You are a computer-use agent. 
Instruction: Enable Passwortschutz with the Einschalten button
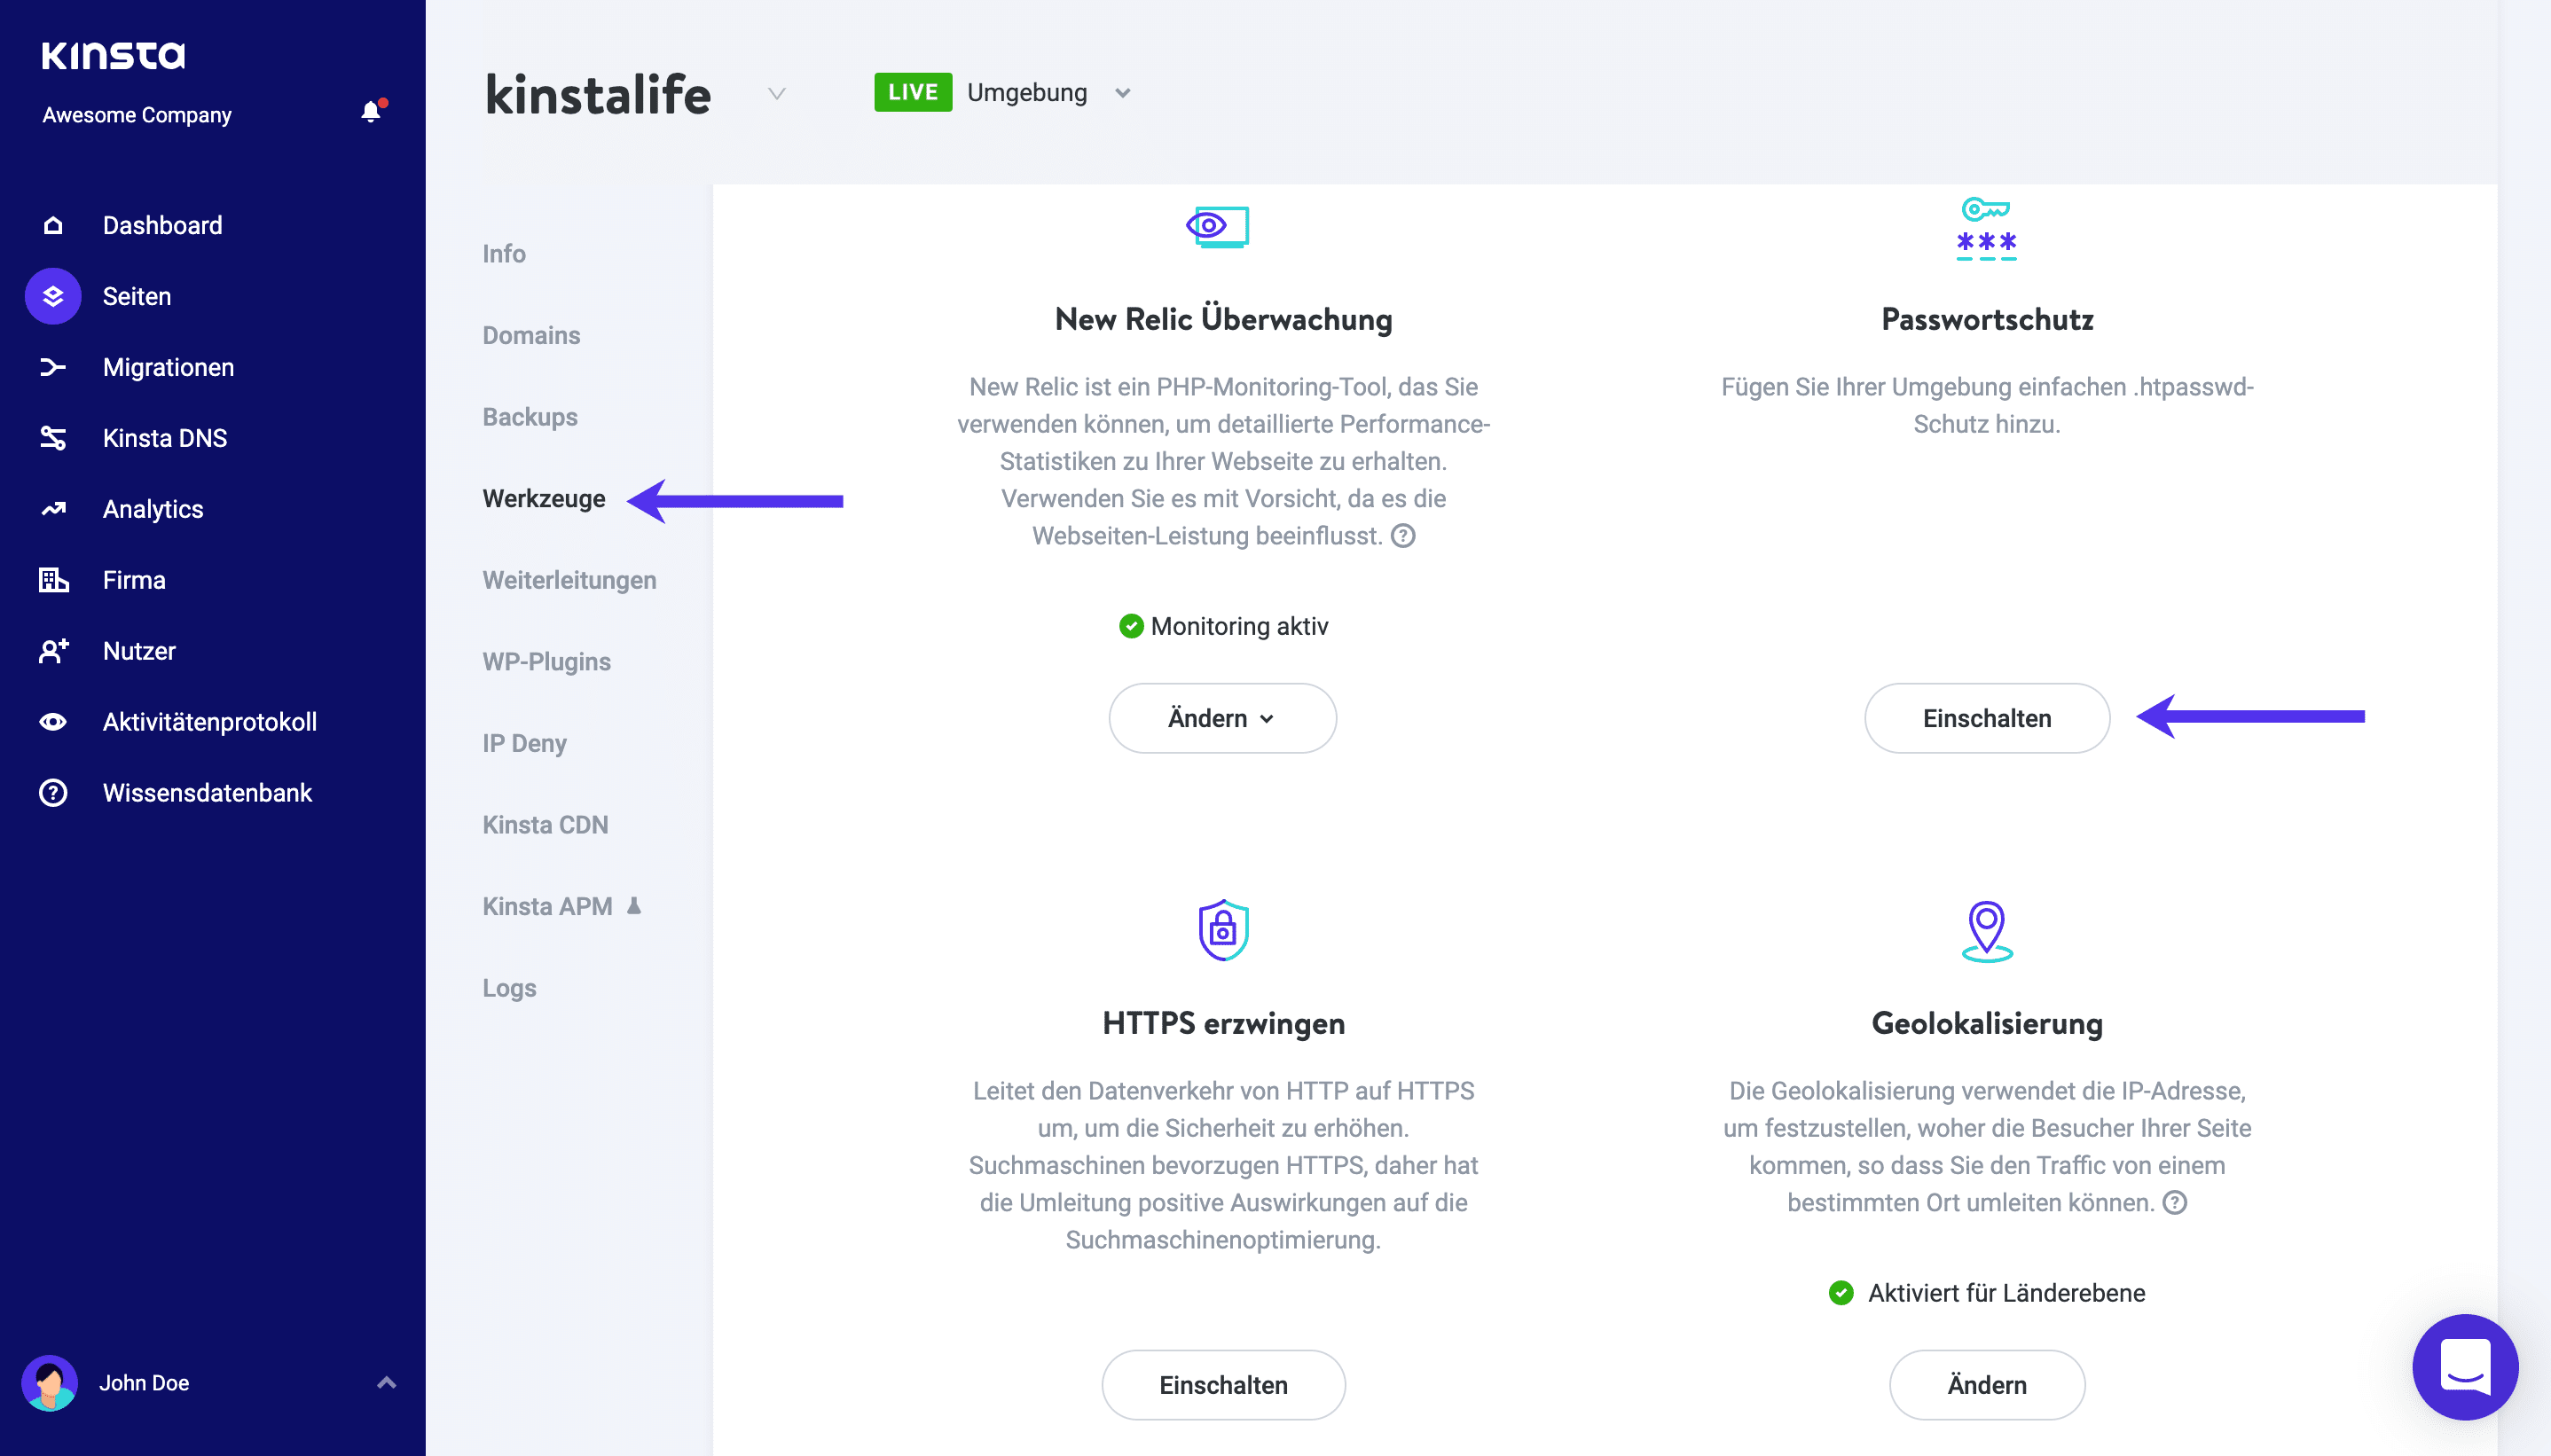point(1986,718)
